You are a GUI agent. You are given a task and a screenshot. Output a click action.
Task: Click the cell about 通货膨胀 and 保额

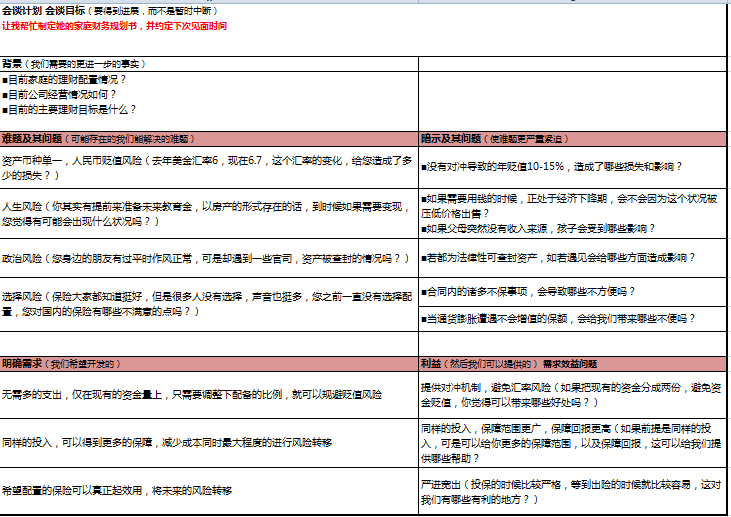coord(570,318)
